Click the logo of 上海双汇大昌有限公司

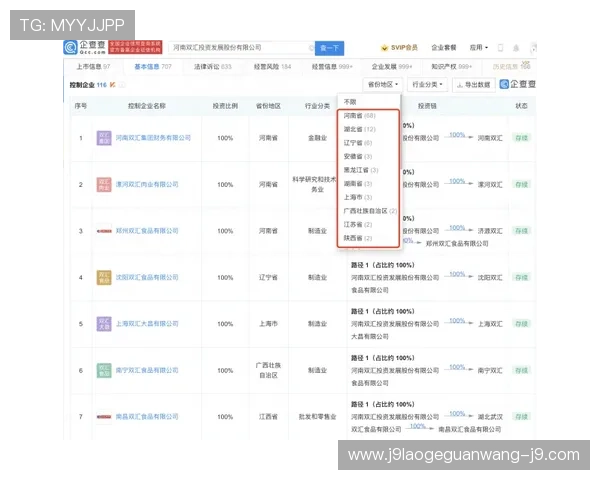[104, 324]
